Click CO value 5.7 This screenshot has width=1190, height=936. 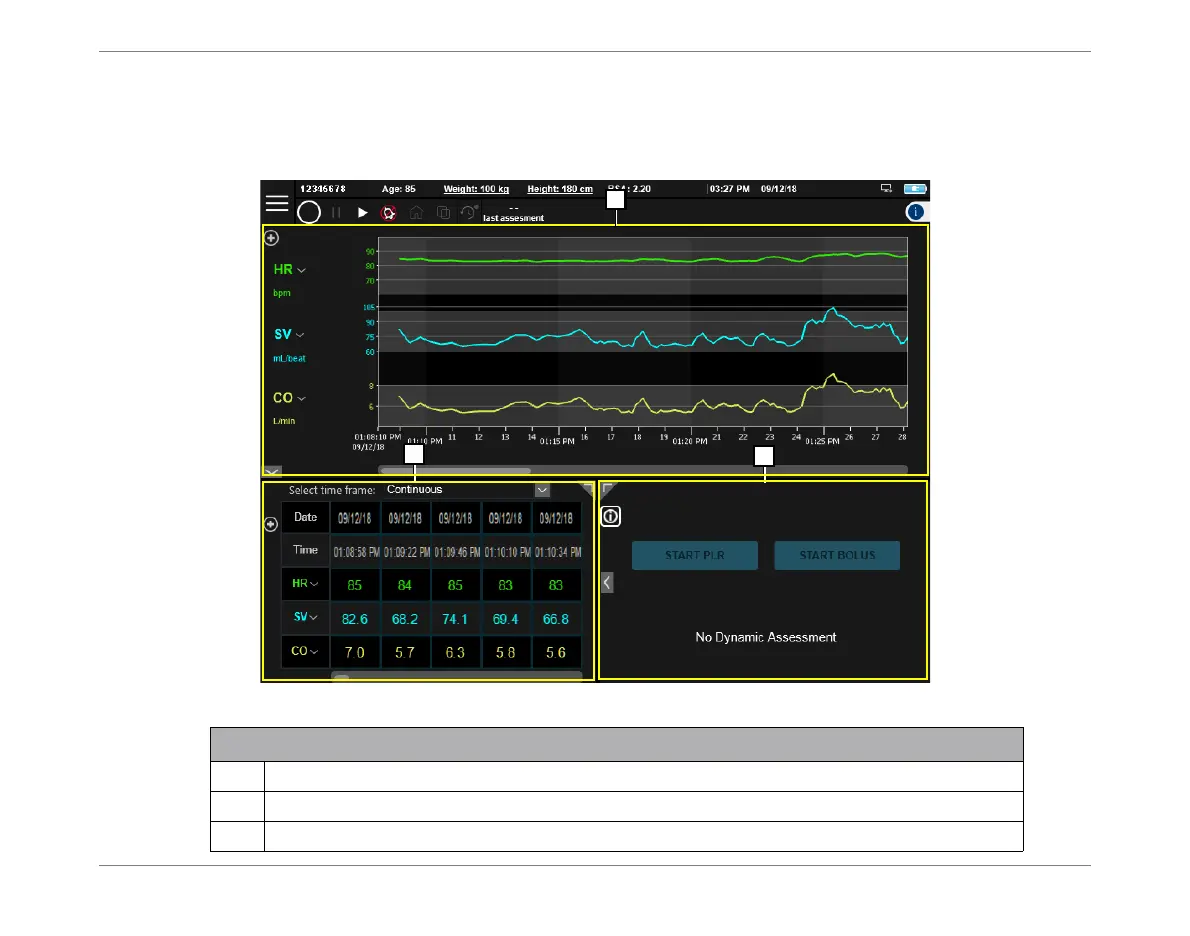point(405,653)
